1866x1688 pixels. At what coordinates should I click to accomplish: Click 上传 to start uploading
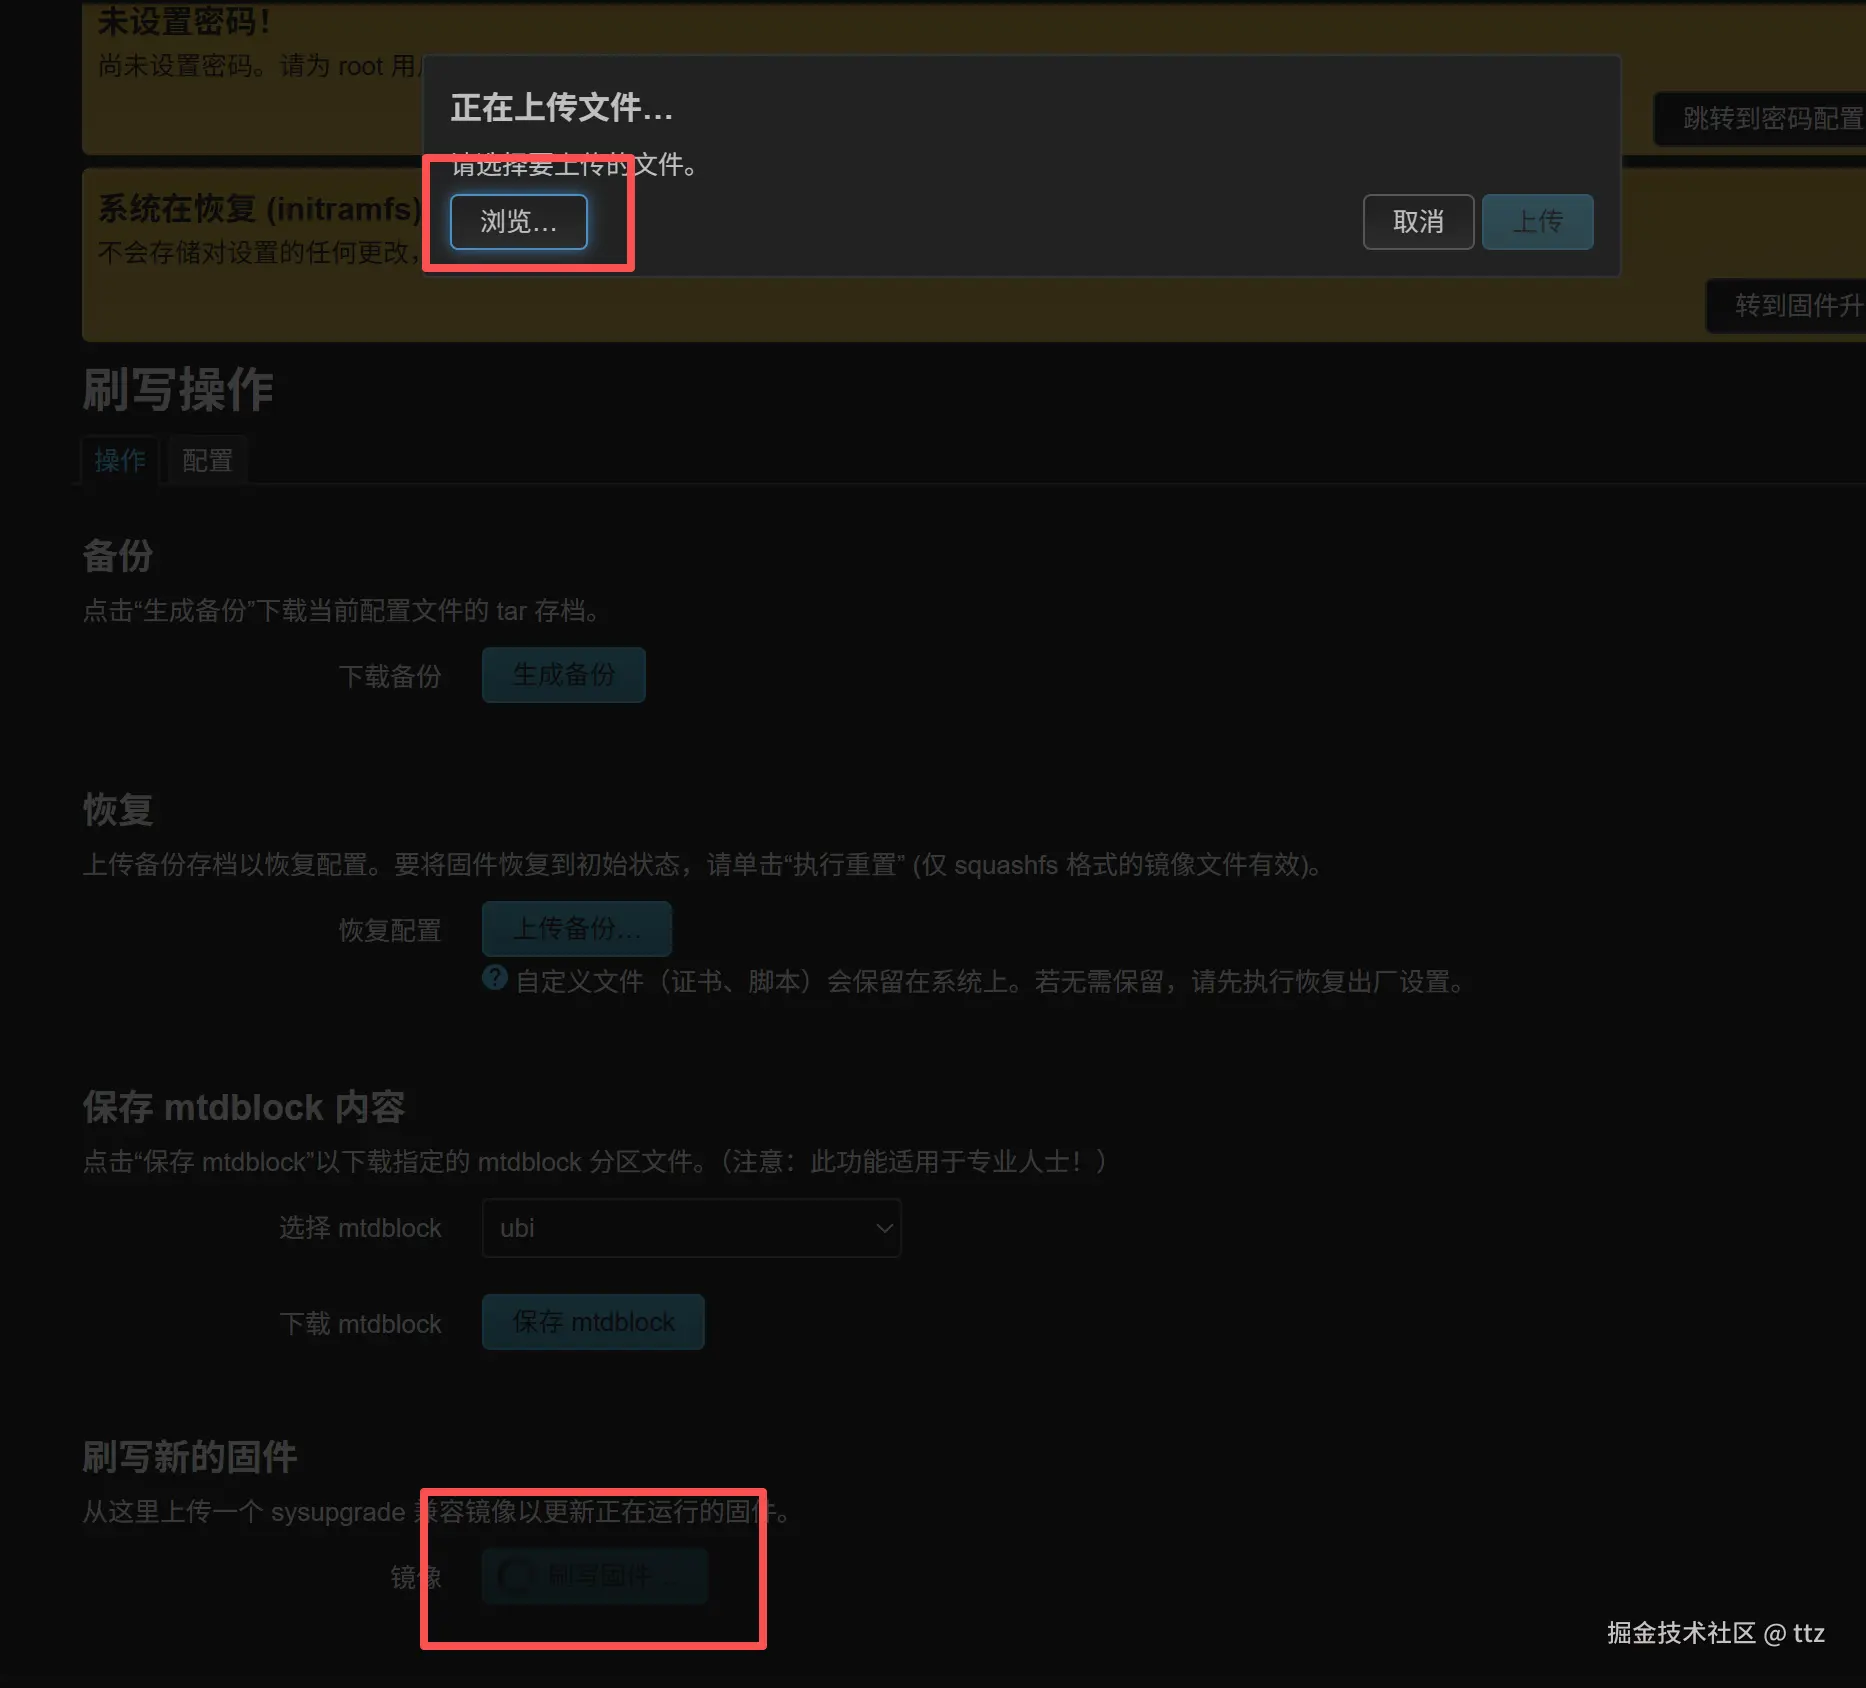(x=1537, y=222)
